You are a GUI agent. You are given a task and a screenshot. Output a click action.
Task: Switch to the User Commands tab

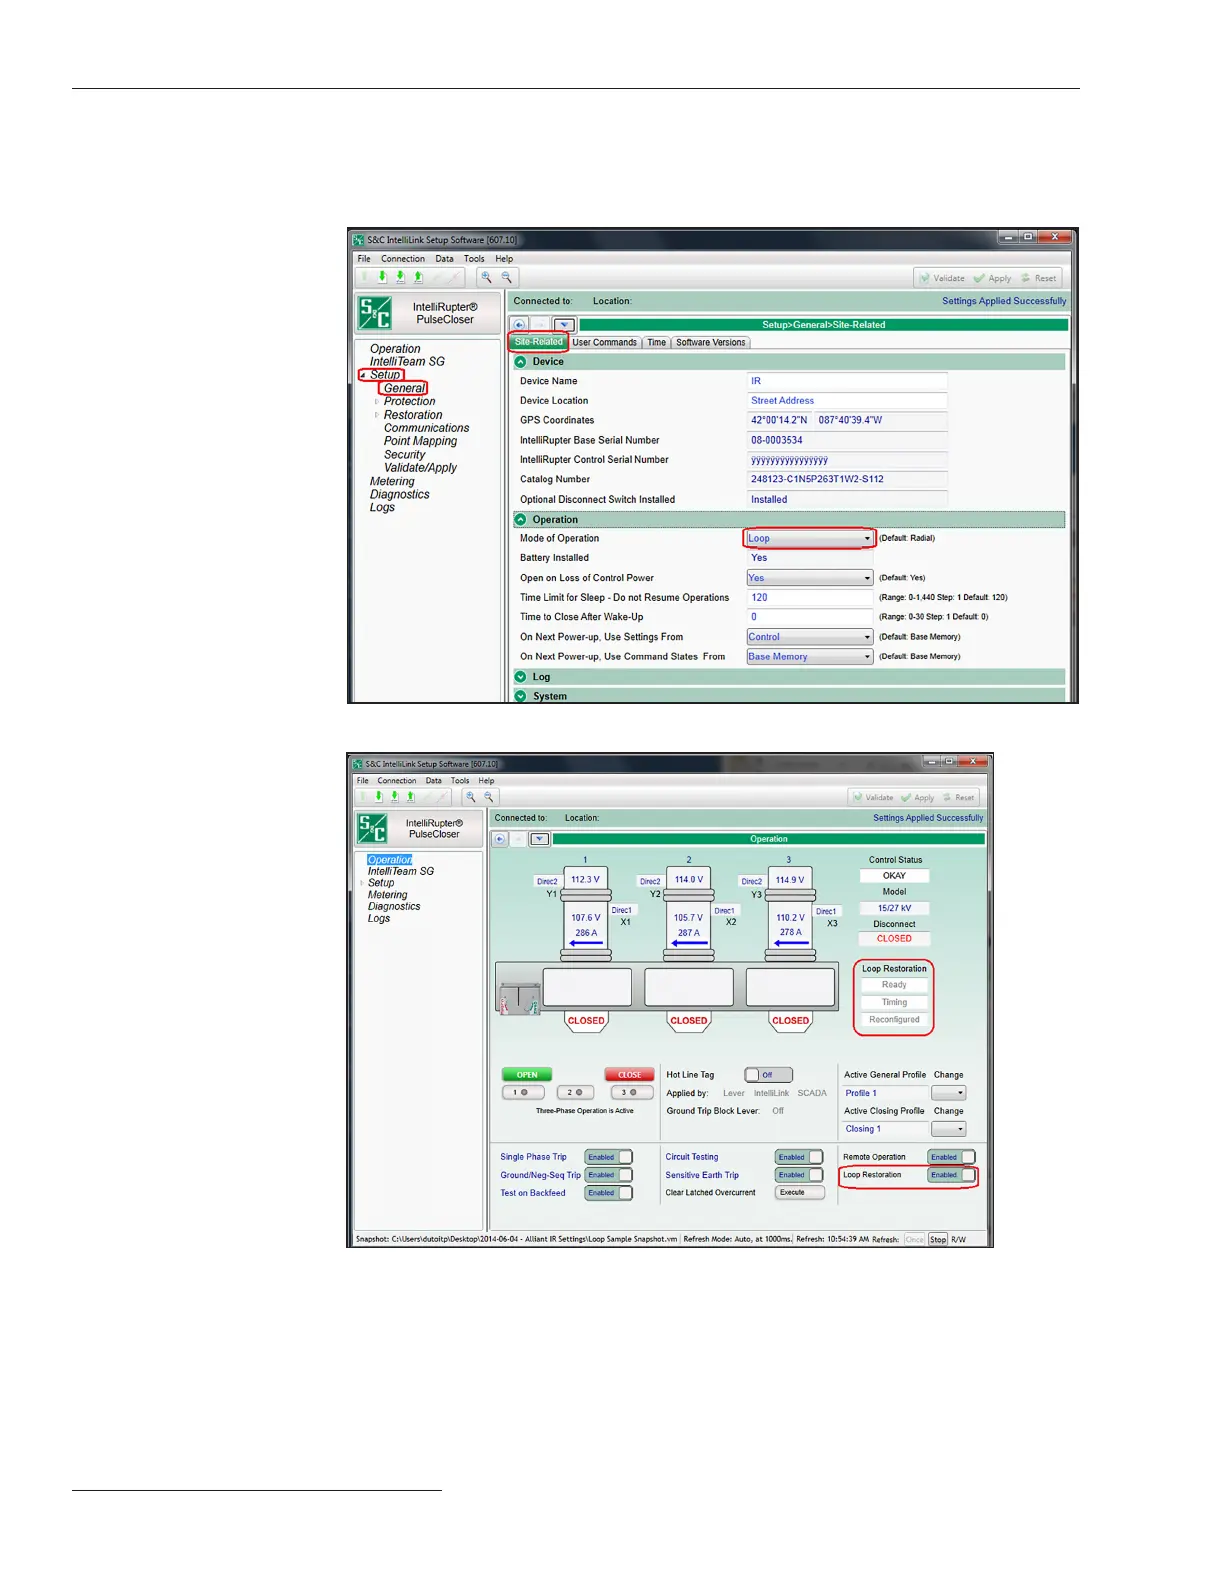(x=604, y=342)
